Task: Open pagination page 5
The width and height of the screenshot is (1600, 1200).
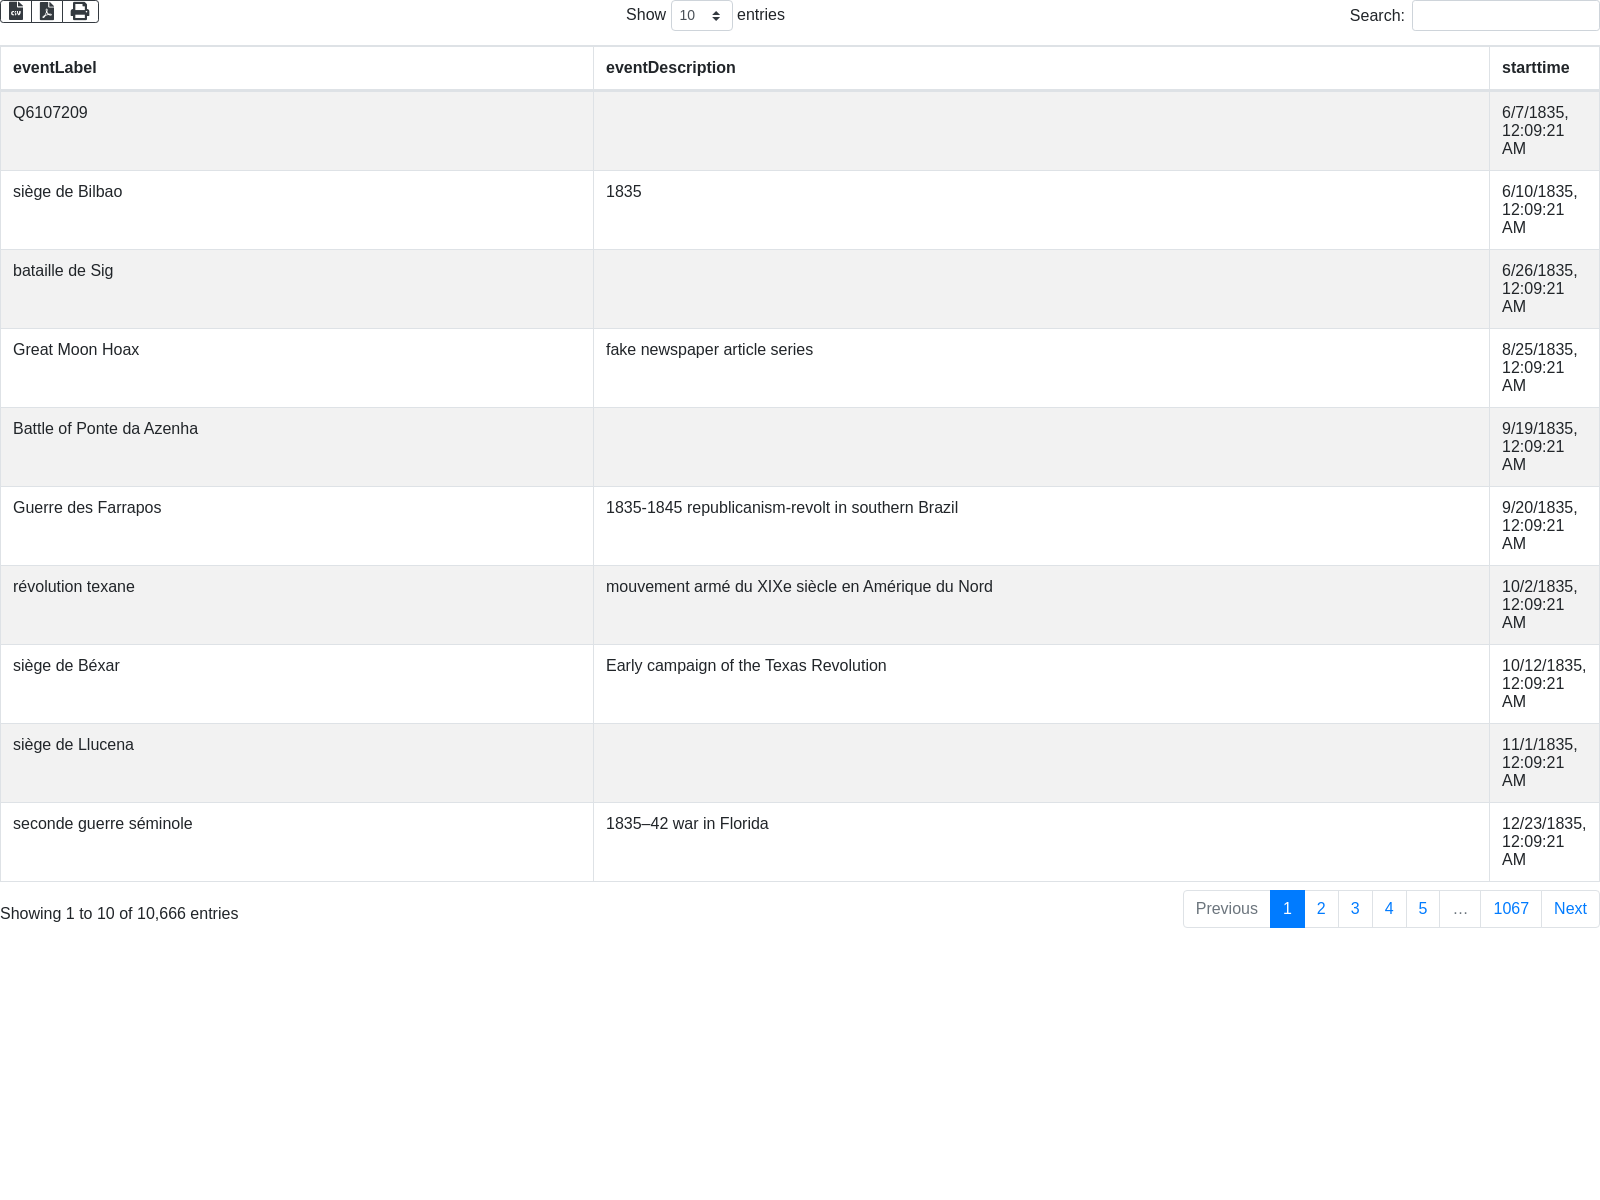Action: click(x=1422, y=909)
